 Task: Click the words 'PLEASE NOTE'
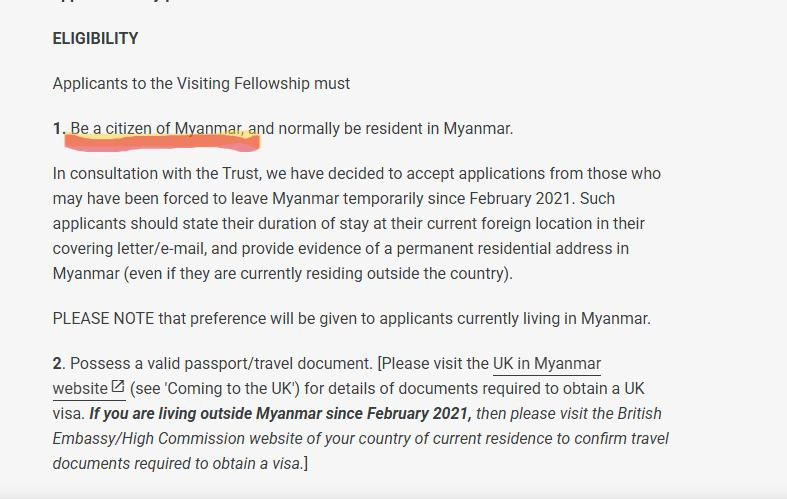coord(103,319)
